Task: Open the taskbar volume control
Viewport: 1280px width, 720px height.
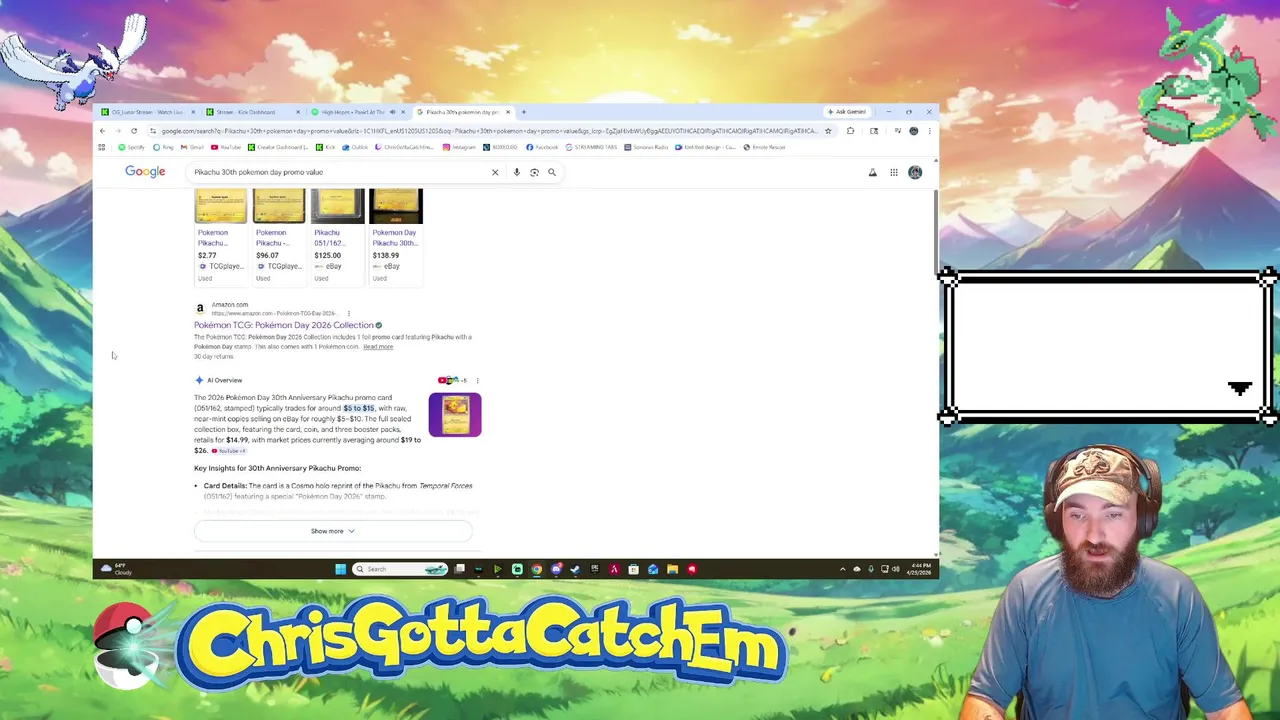Action: 896,569
